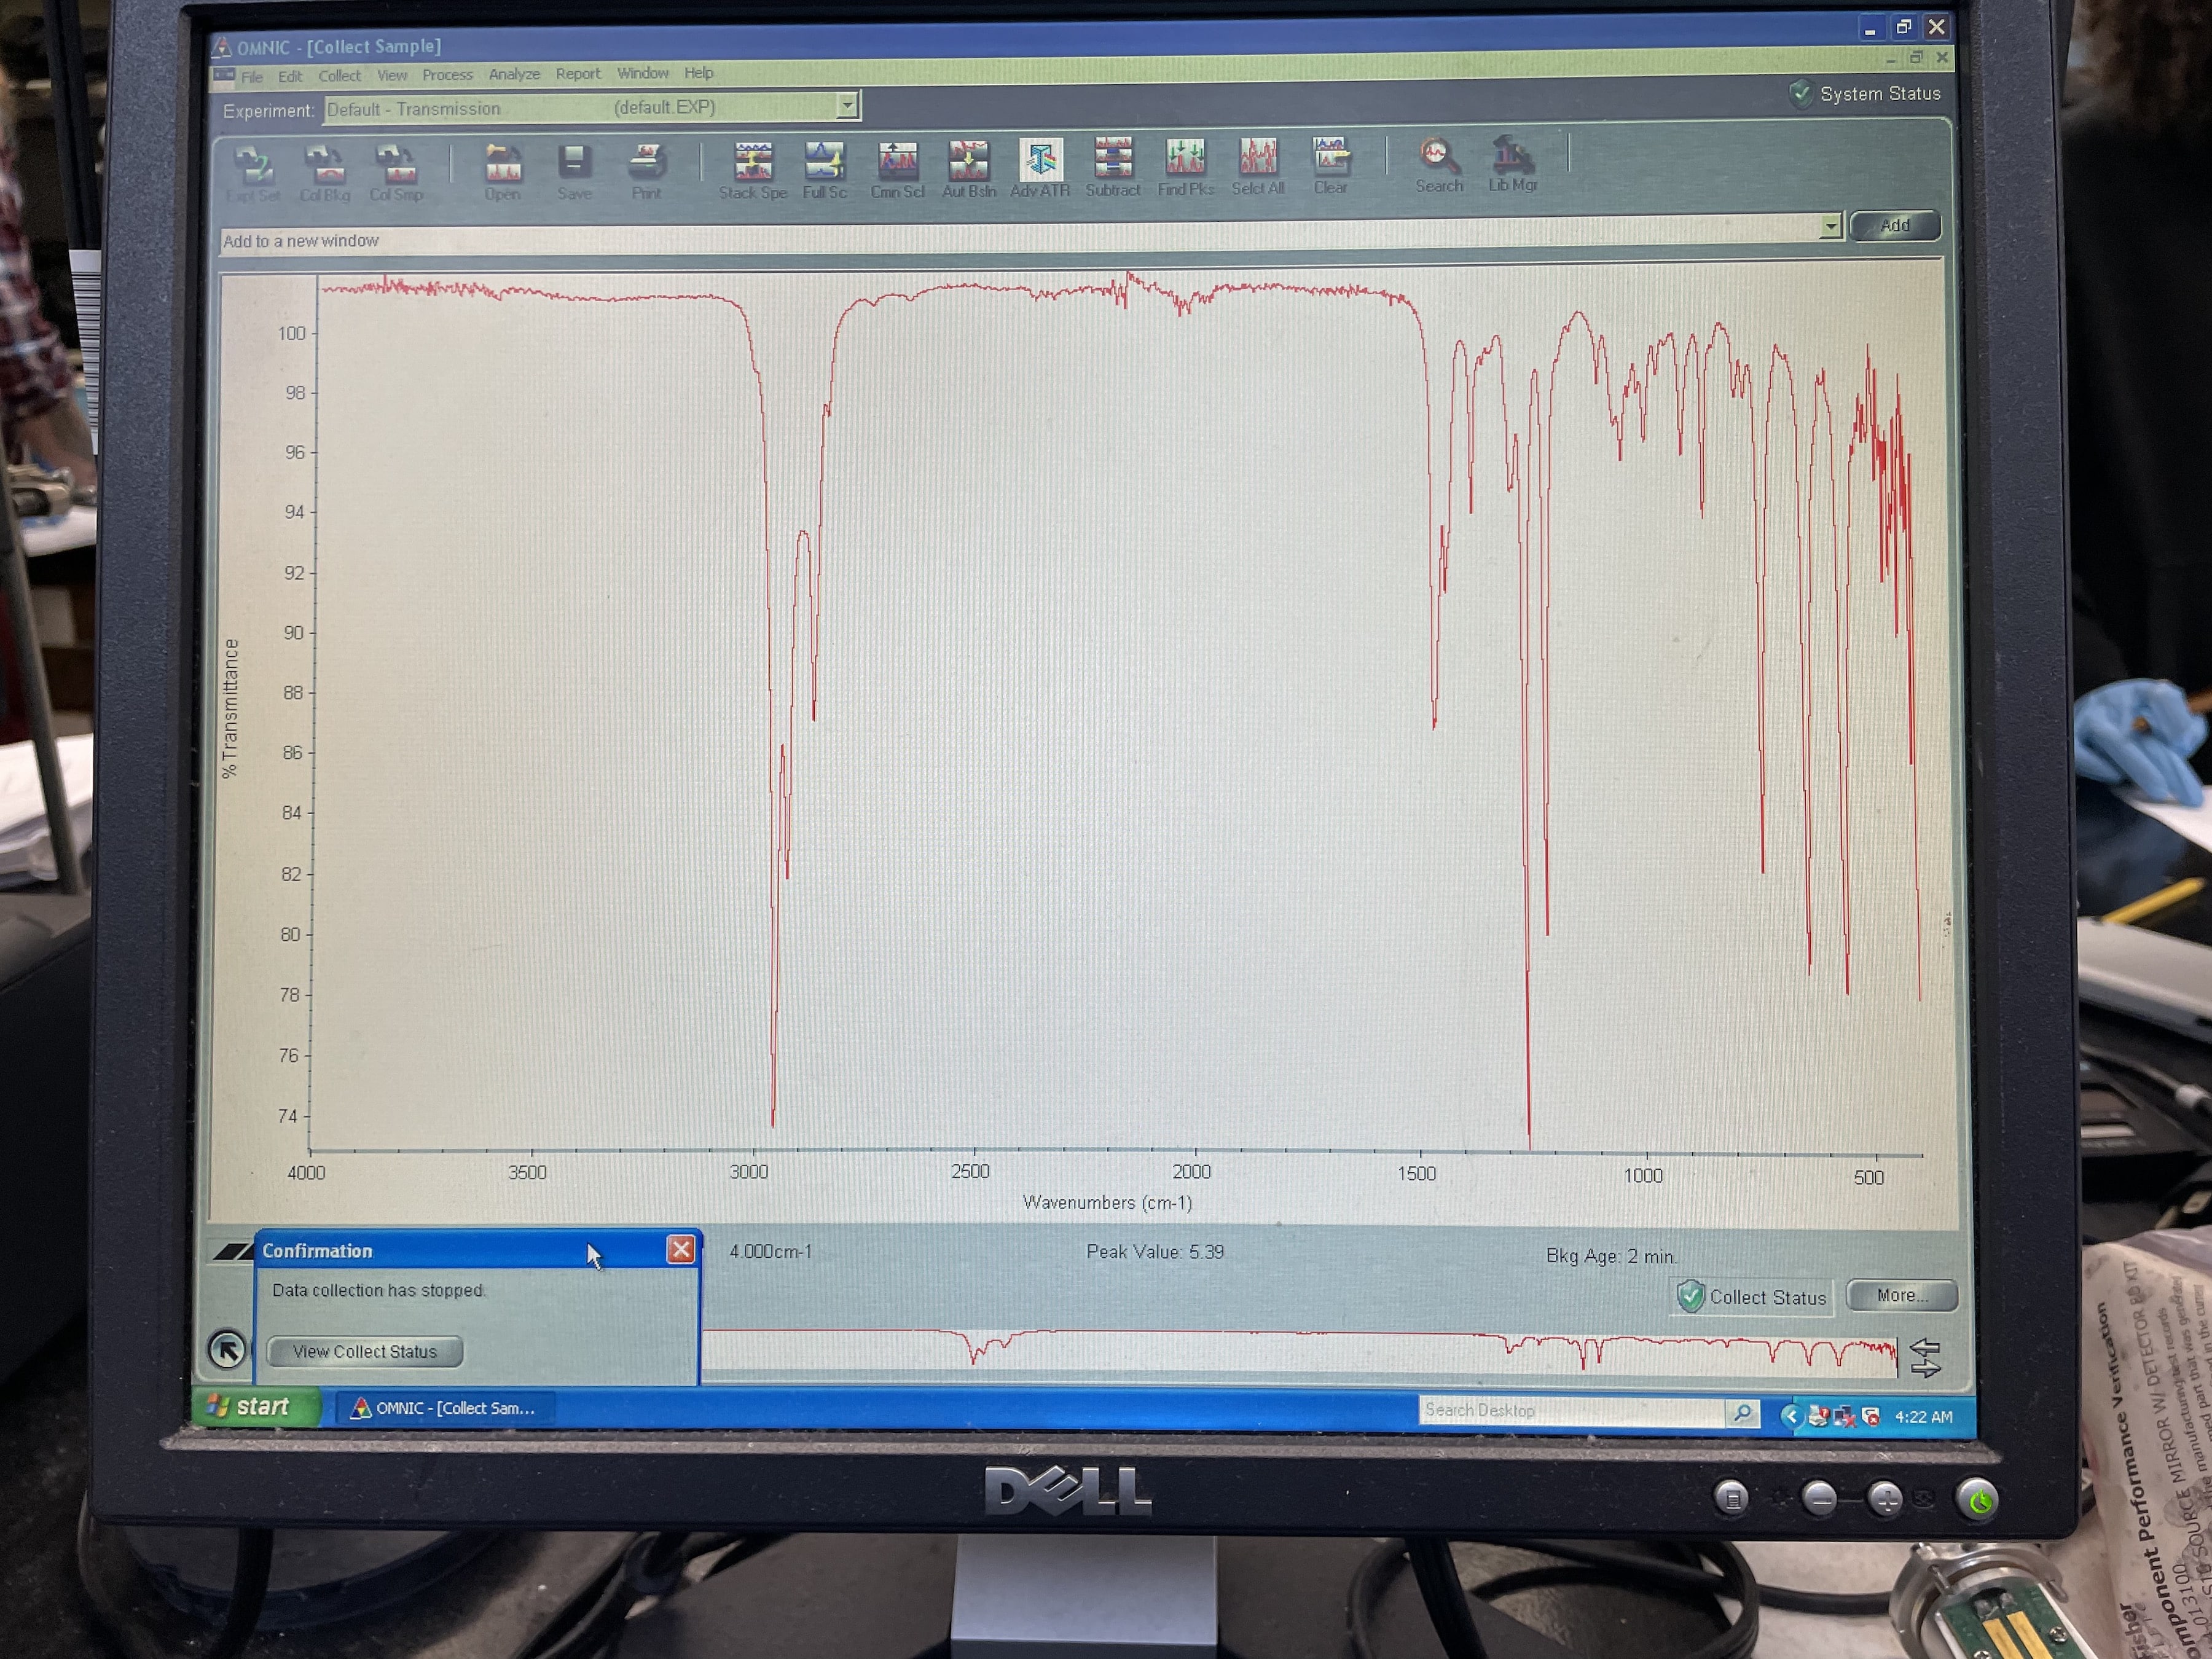Open the Analyze menu

tap(514, 74)
